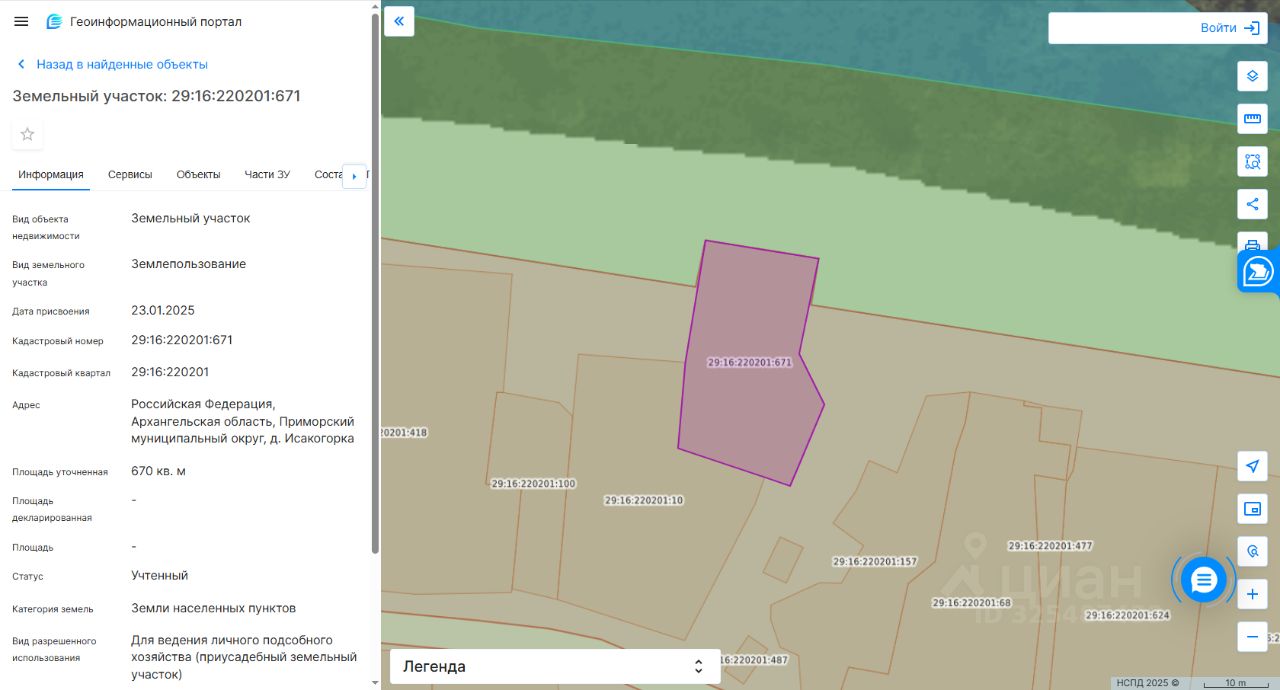Click the side panel vertical scrollbar
Image resolution: width=1280 pixels, height=690 pixels.
(375, 283)
